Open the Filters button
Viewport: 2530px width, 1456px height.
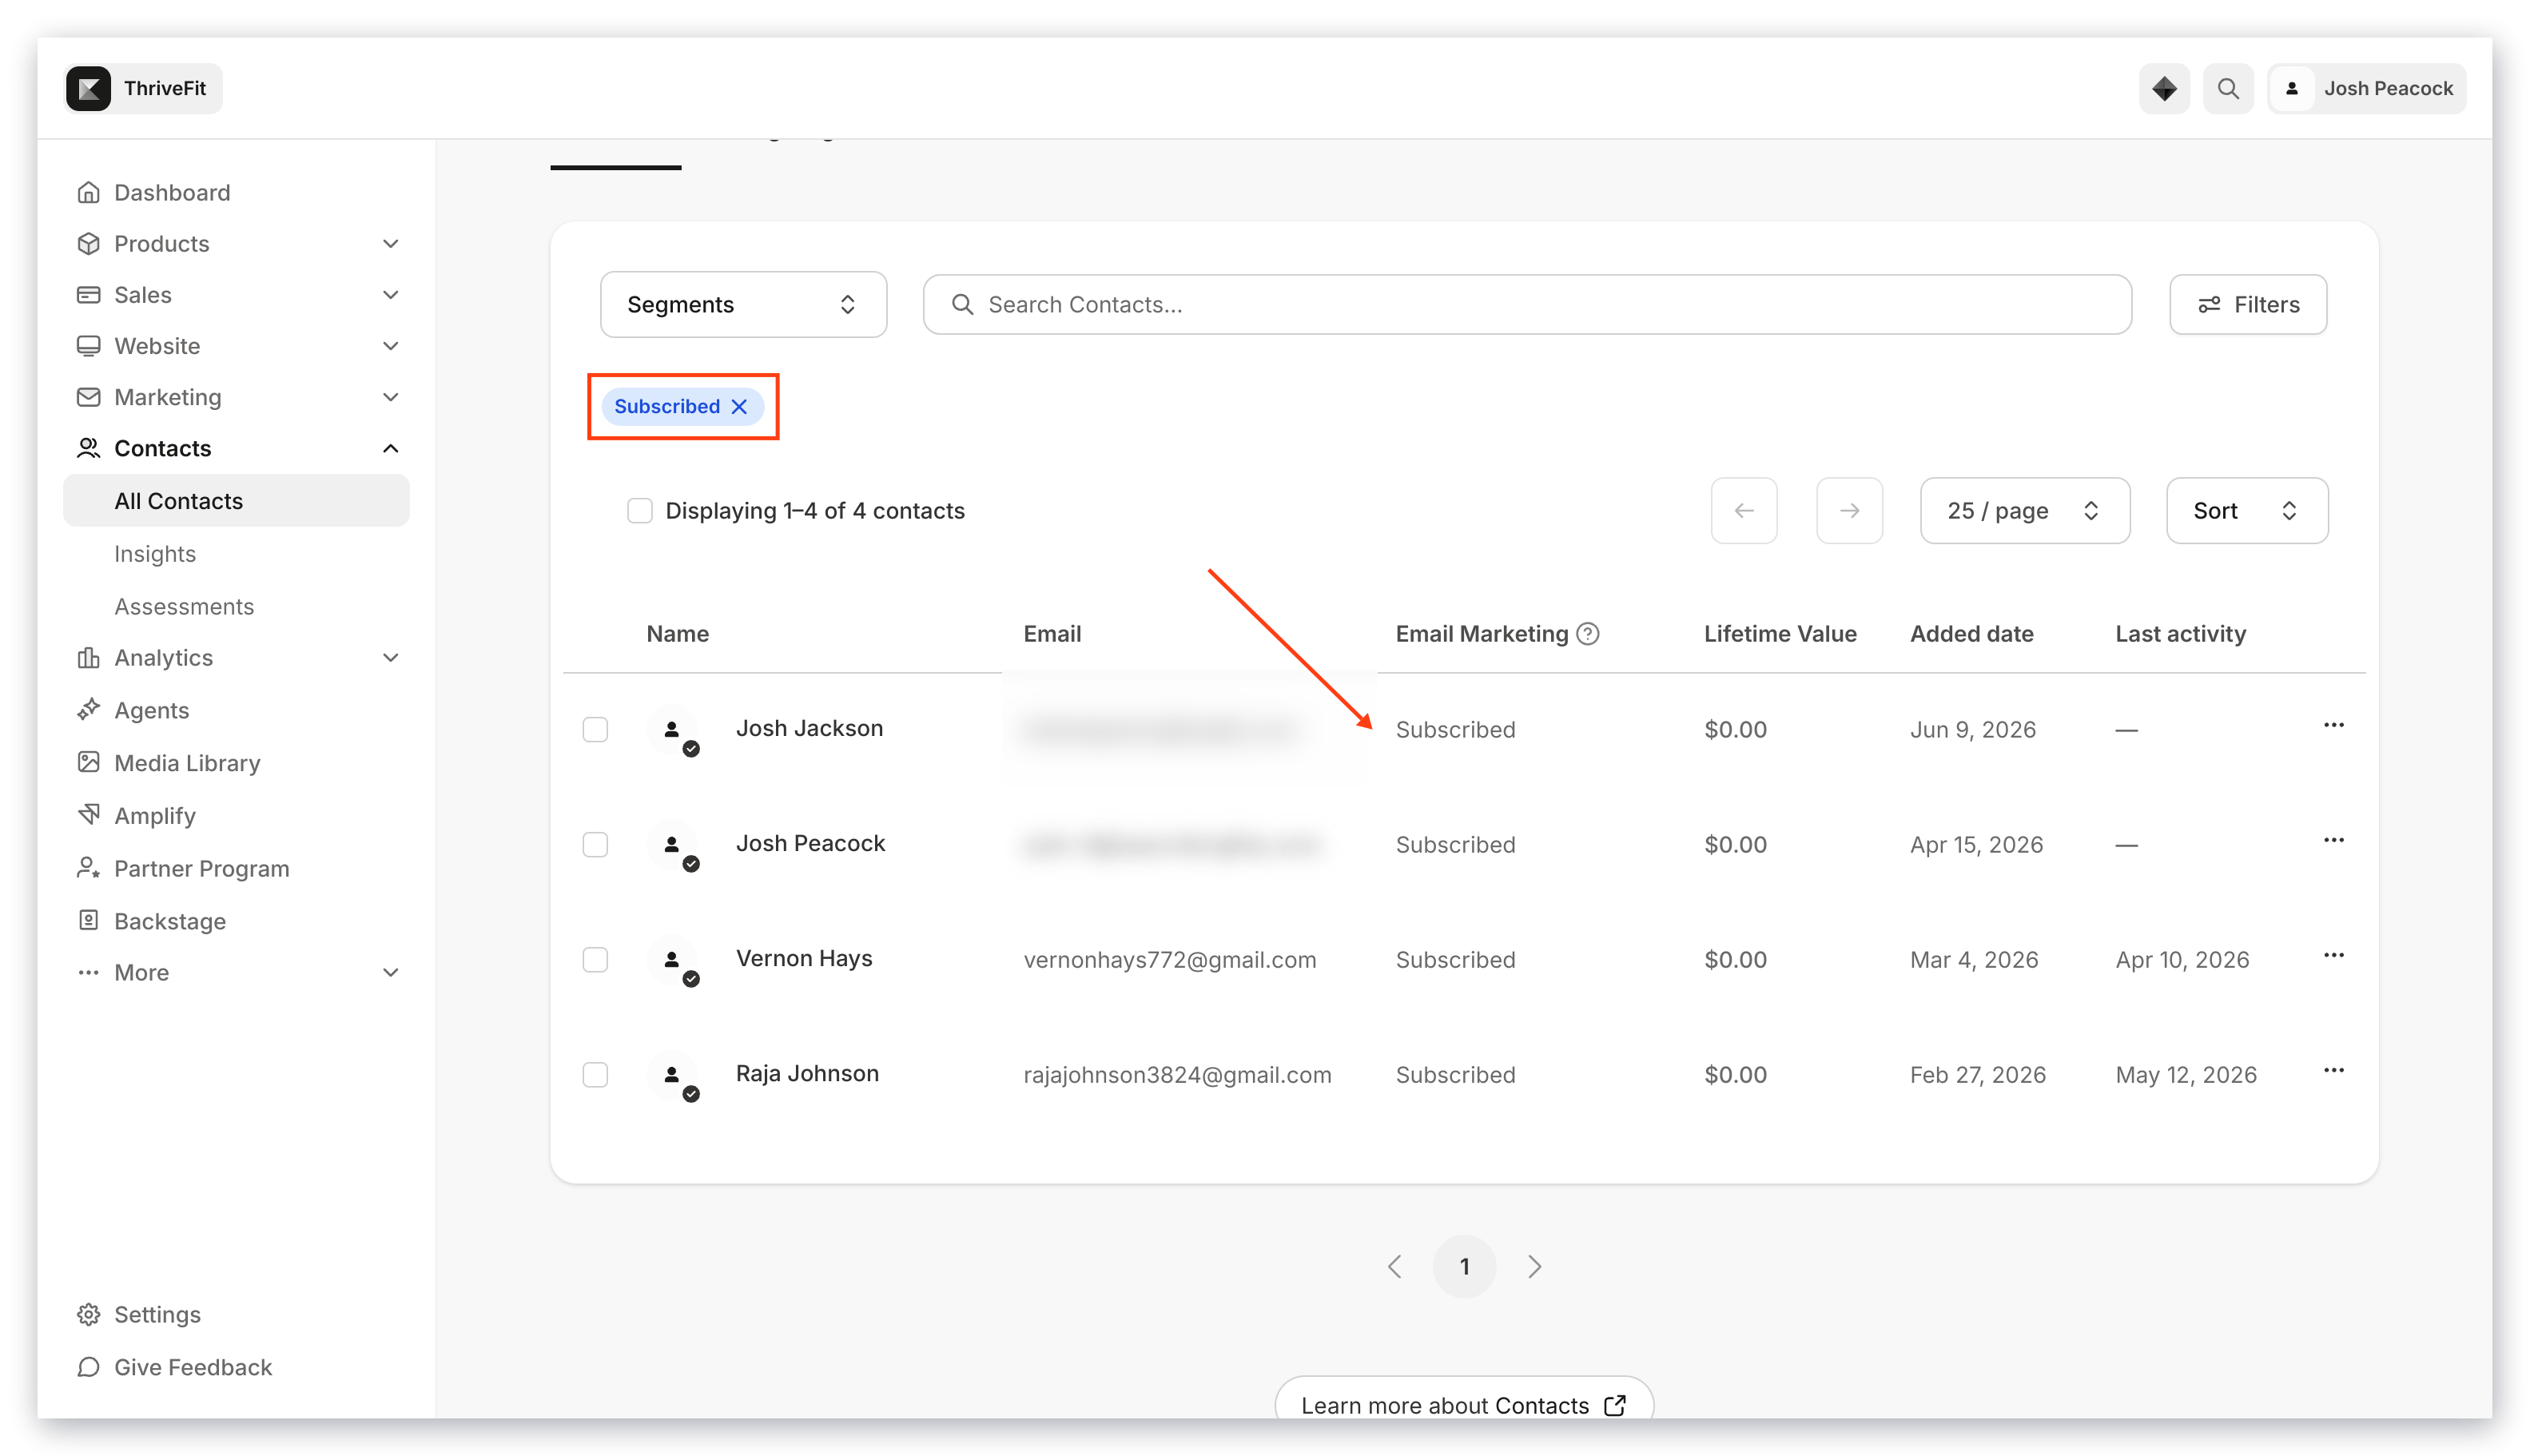click(2247, 304)
